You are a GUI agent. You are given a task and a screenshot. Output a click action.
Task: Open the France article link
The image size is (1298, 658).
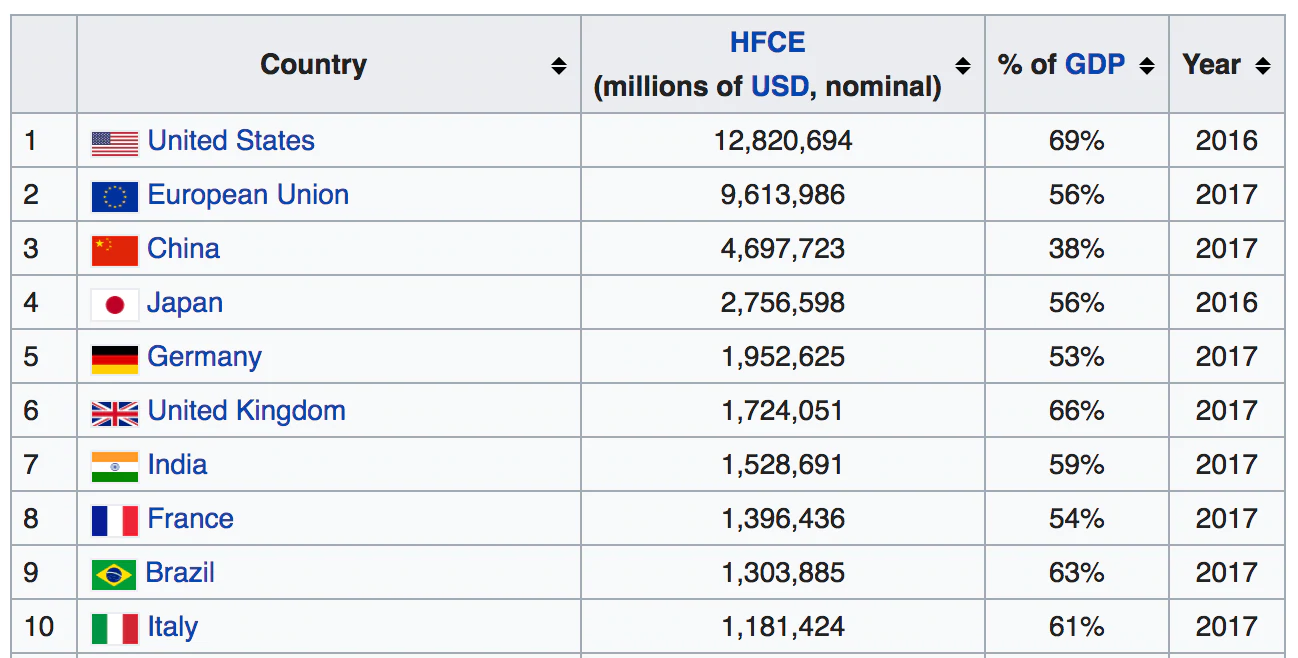(190, 519)
